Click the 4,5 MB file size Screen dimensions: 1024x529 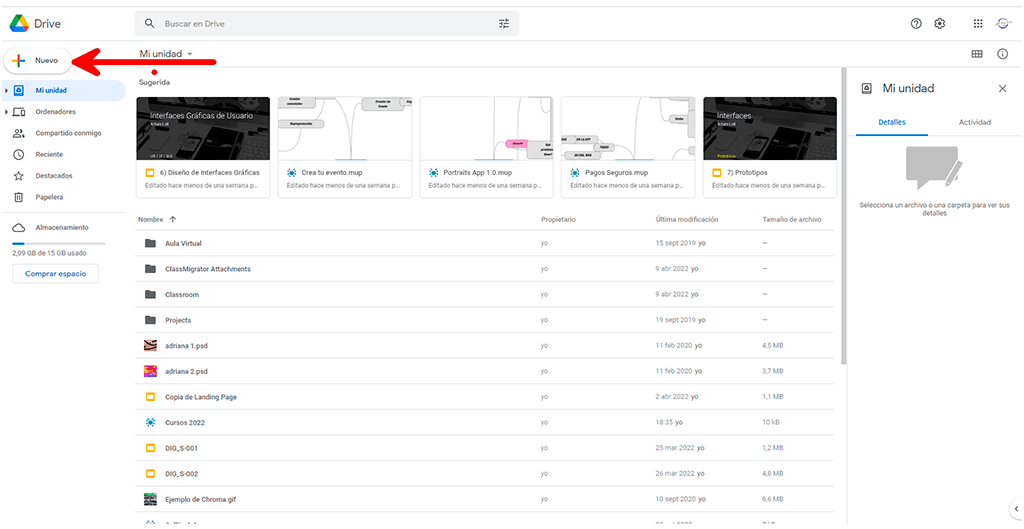pyautogui.click(x=773, y=345)
